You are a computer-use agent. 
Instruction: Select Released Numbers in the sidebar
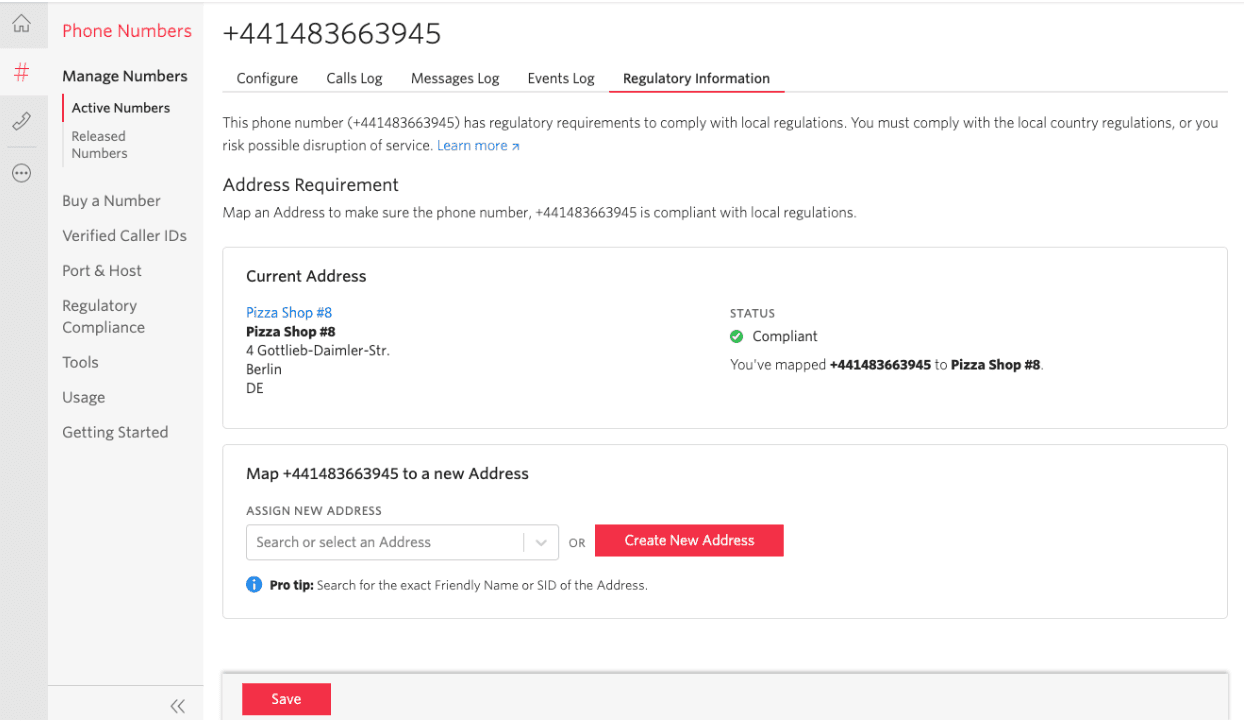99,145
